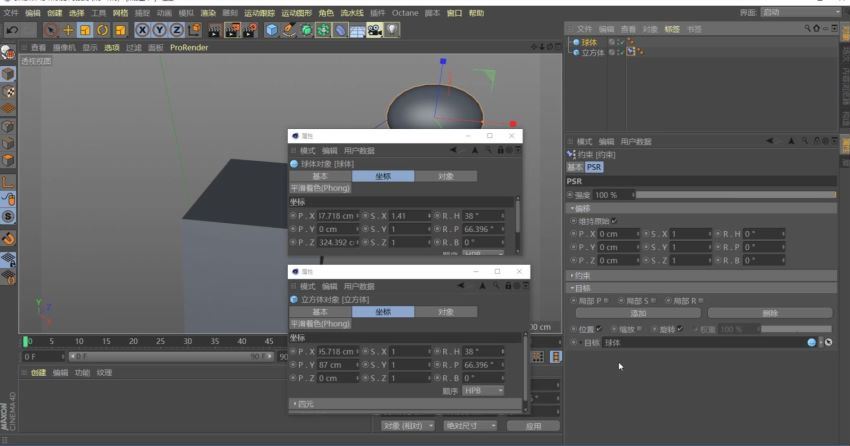
Task: Click the S . X field in sphere window
Action: pos(410,216)
